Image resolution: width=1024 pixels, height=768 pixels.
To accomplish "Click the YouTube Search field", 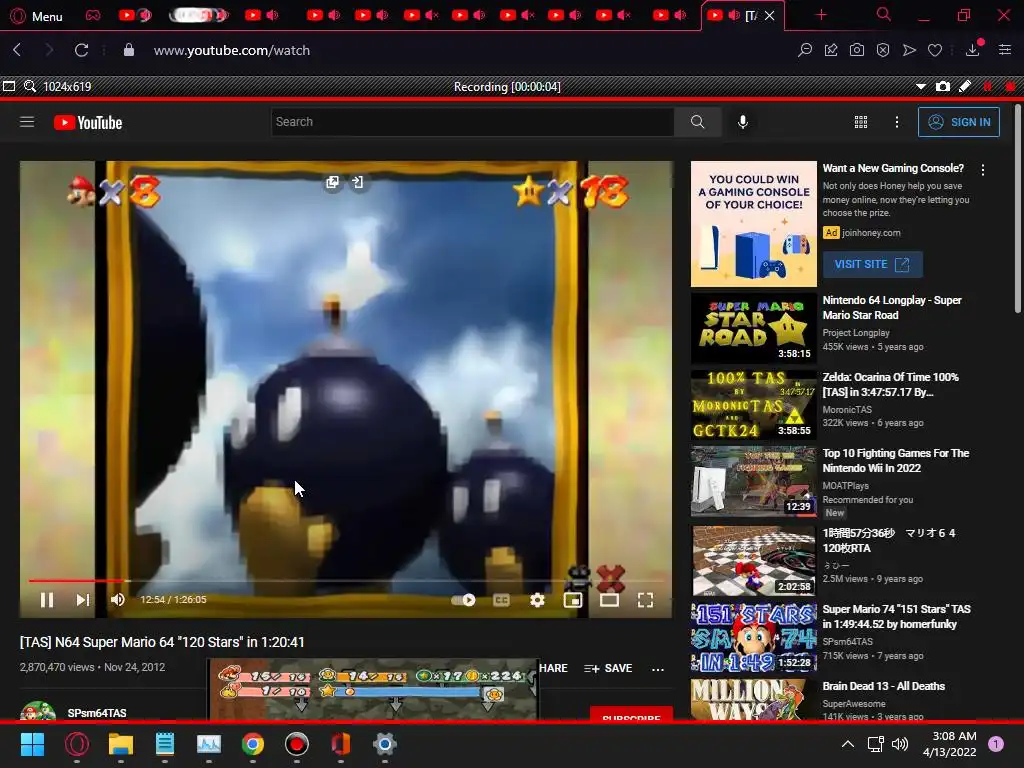I will pos(472,122).
